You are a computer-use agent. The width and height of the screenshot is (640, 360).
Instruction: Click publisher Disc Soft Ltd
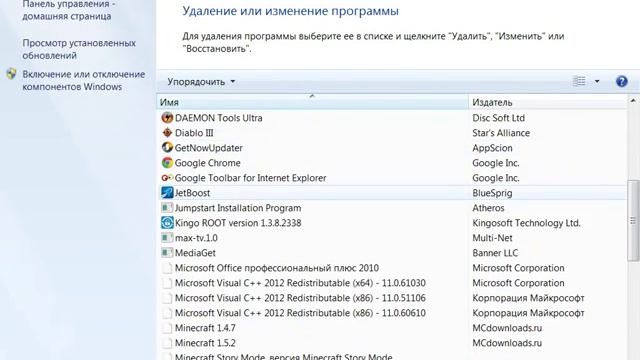click(498, 118)
